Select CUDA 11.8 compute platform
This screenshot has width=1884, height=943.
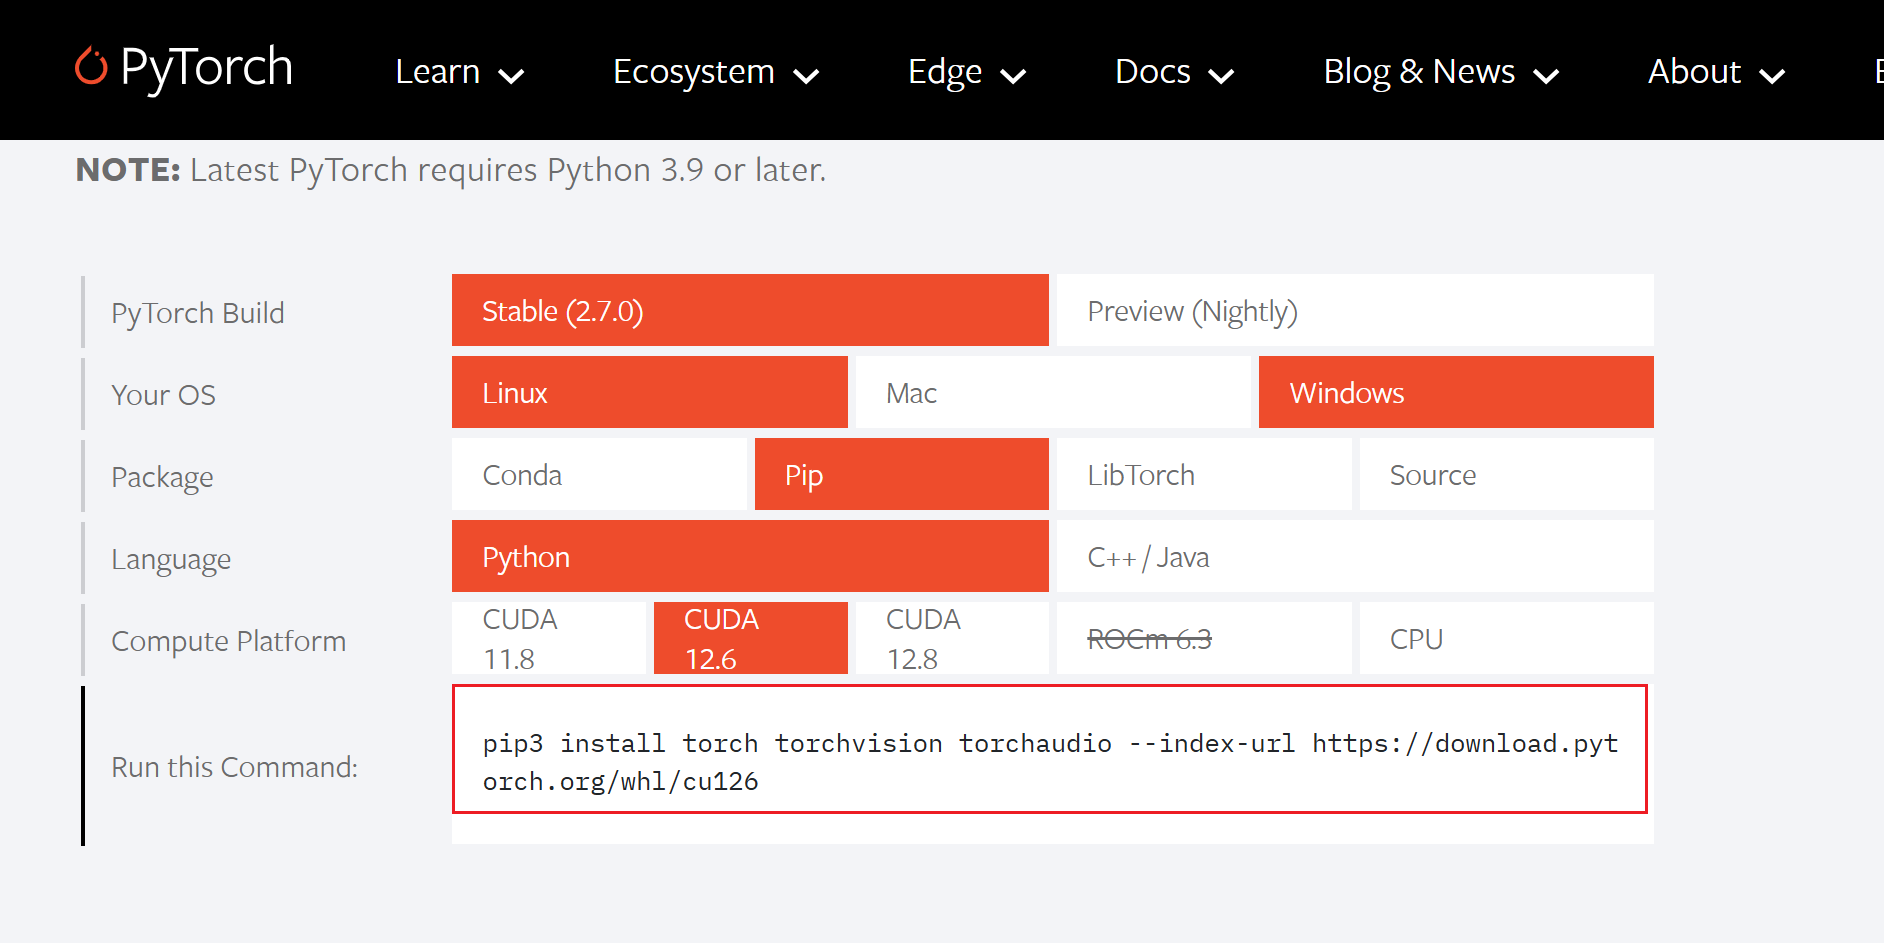pos(548,639)
